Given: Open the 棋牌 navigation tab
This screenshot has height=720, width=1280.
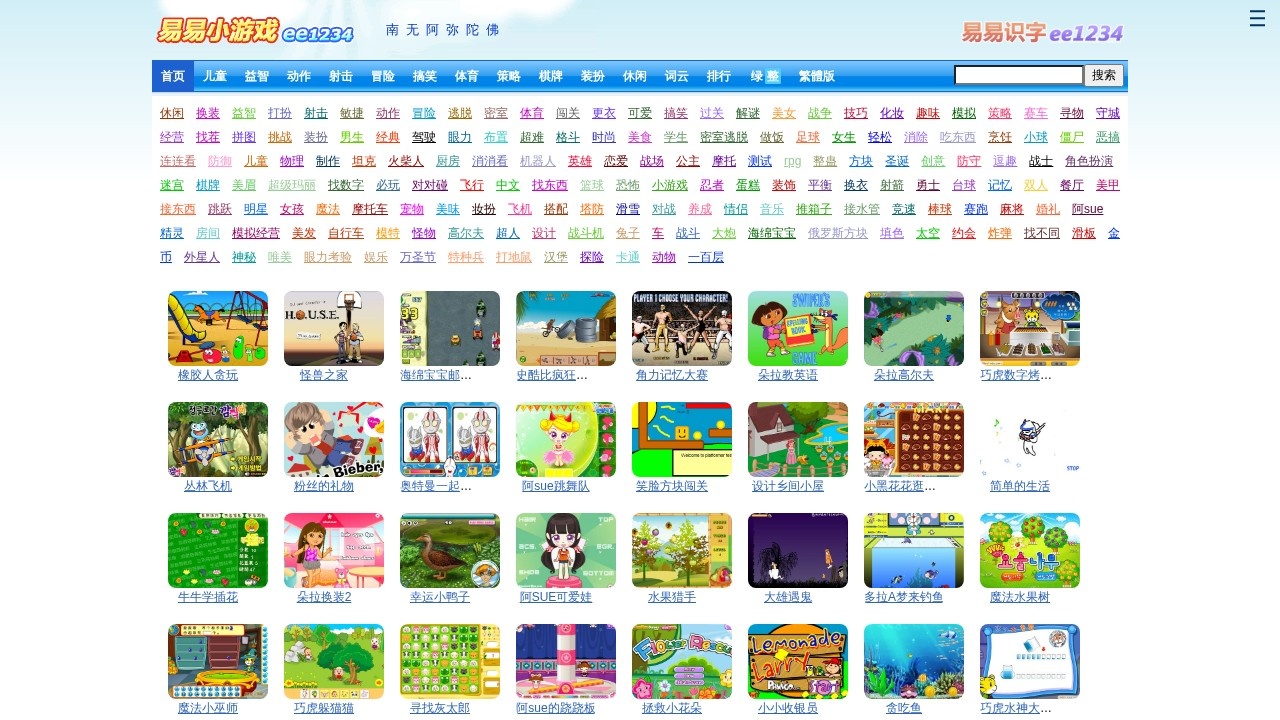Looking at the screenshot, I should click(551, 76).
